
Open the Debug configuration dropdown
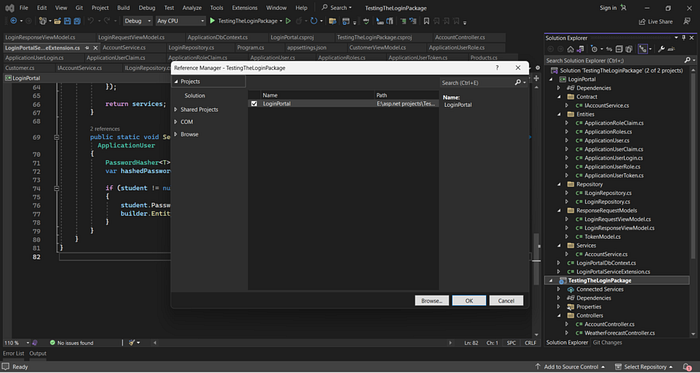coord(138,21)
